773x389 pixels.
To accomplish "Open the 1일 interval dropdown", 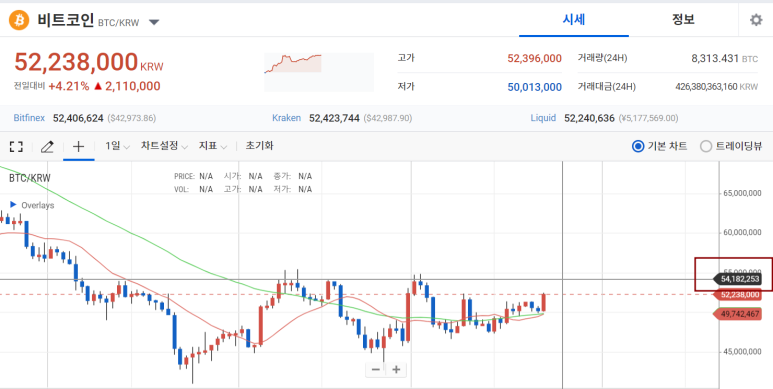I will pyautogui.click(x=117, y=146).
